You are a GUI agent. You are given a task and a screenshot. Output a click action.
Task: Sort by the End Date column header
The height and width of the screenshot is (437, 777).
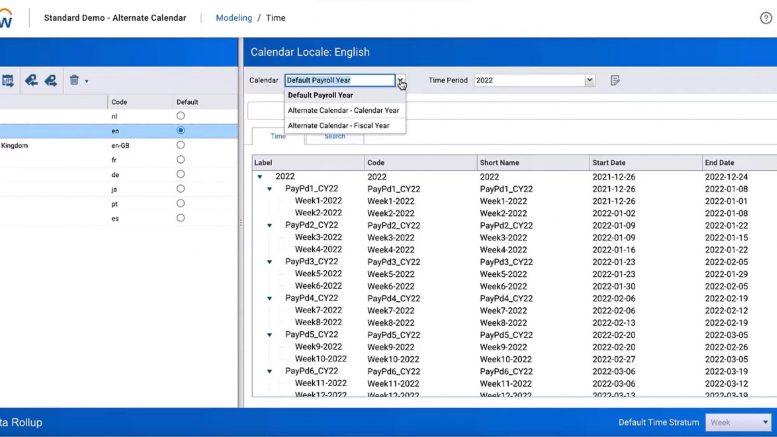click(740, 163)
